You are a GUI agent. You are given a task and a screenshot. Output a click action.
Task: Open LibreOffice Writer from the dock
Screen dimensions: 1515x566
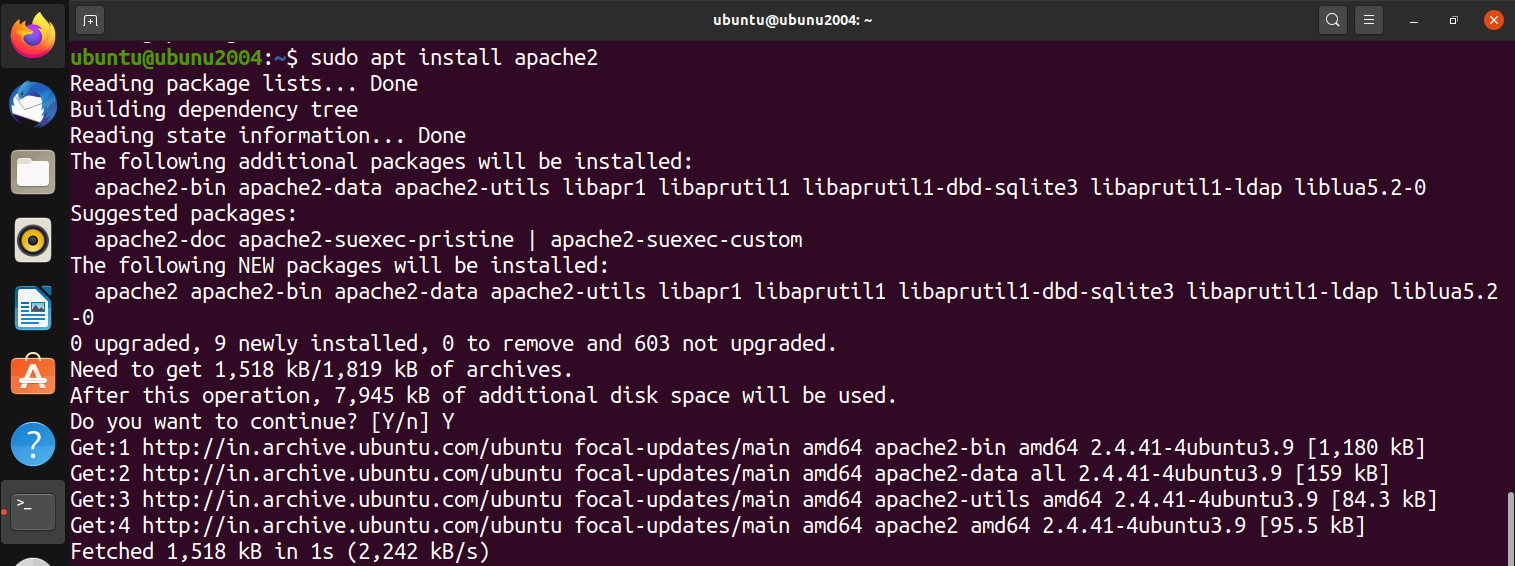click(33, 309)
